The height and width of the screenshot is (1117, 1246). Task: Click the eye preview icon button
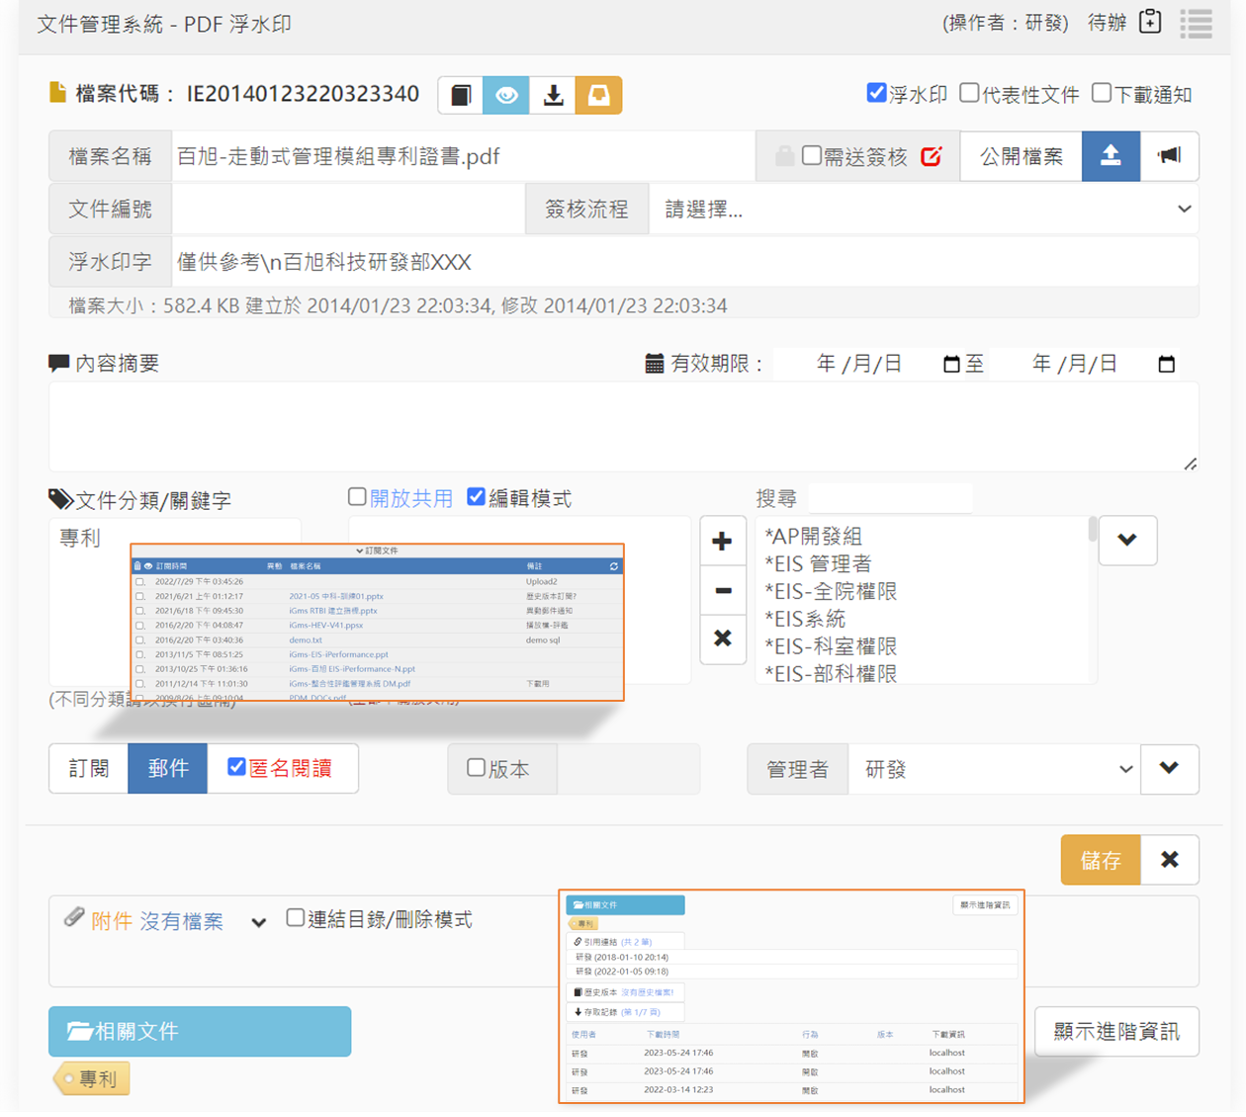[506, 95]
